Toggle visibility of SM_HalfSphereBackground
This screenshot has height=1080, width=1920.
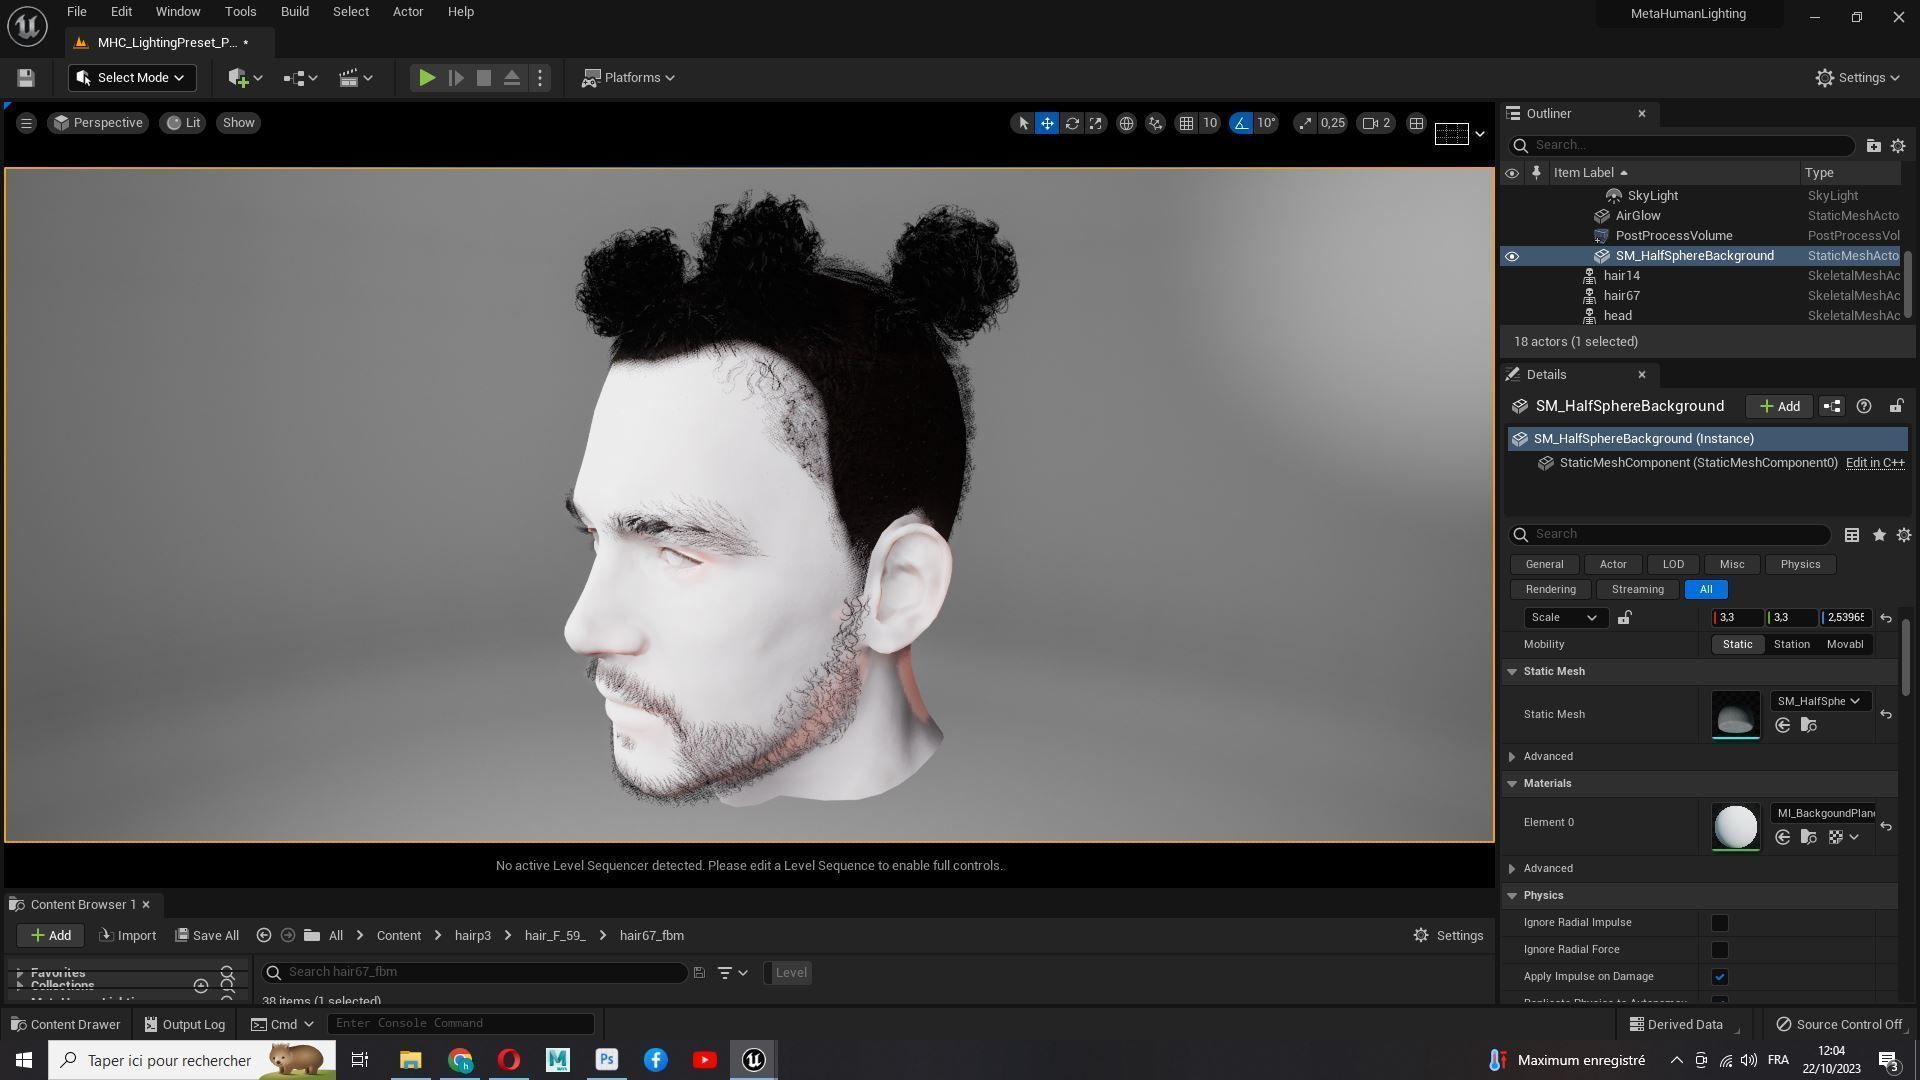pos(1512,256)
